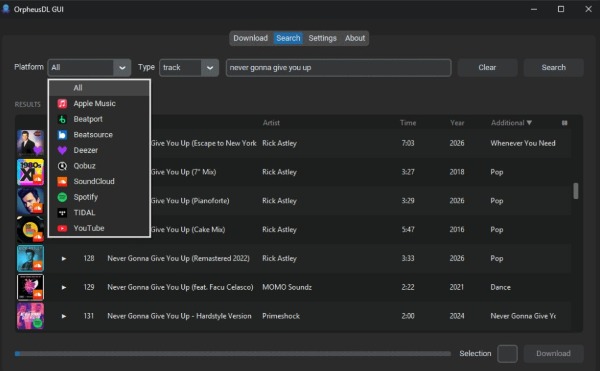This screenshot has width=600, height=371.
Task: Select the Apple Music icon in platform list
Action: [62, 104]
